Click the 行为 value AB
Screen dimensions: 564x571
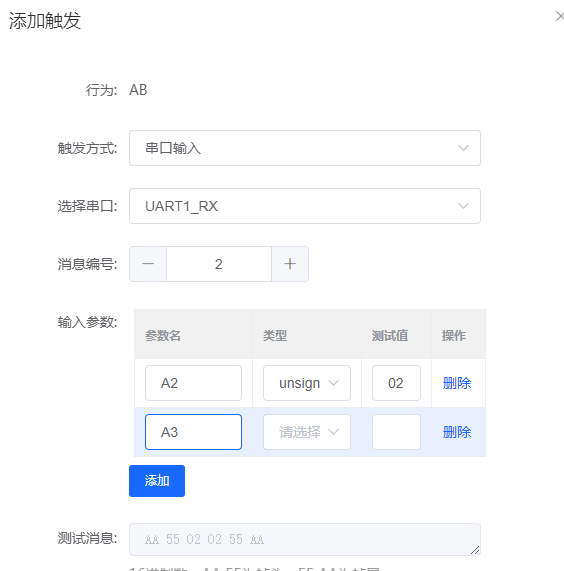(138, 90)
